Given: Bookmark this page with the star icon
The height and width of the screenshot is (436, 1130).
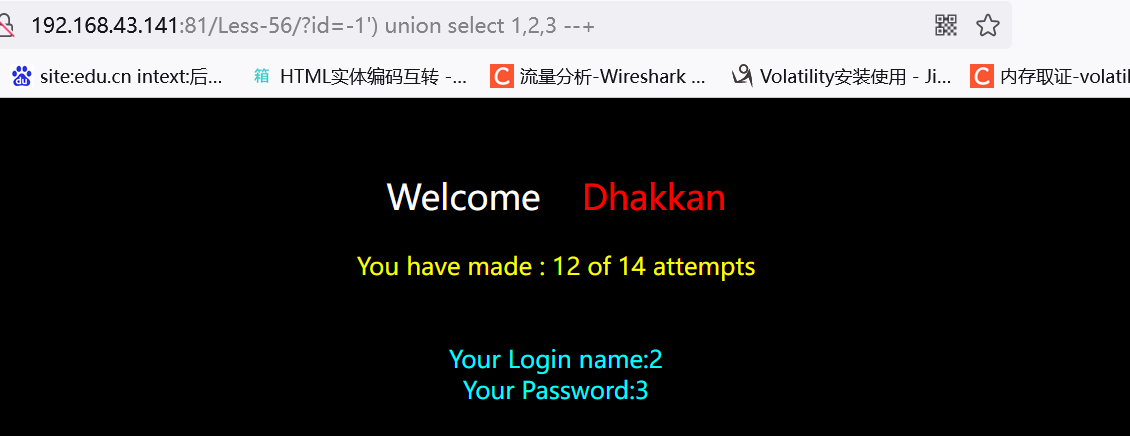Looking at the screenshot, I should coord(987,26).
